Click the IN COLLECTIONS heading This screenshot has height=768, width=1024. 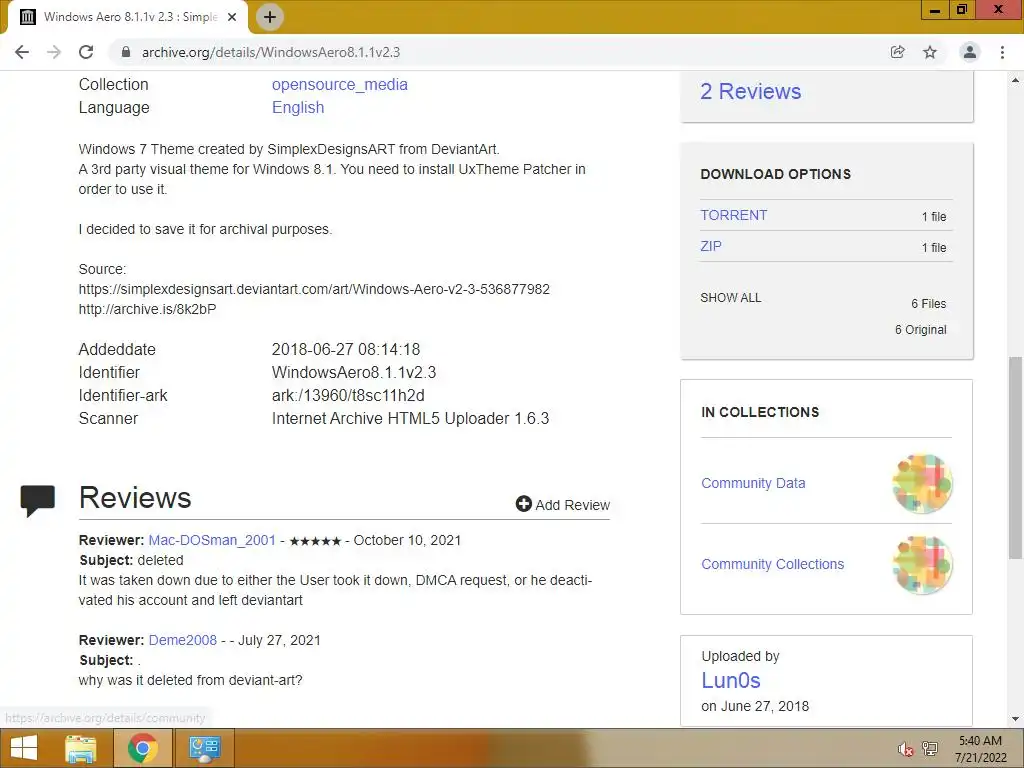pos(760,412)
